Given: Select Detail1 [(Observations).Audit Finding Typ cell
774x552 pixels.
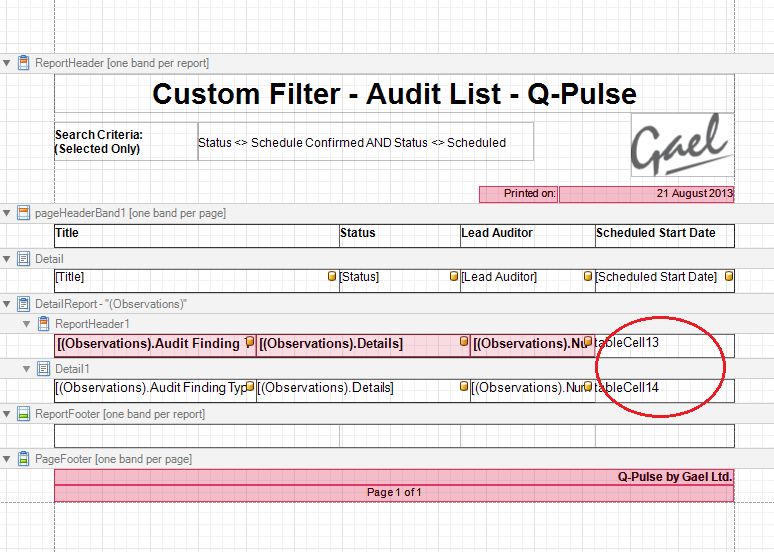Looking at the screenshot, I should [155, 391].
